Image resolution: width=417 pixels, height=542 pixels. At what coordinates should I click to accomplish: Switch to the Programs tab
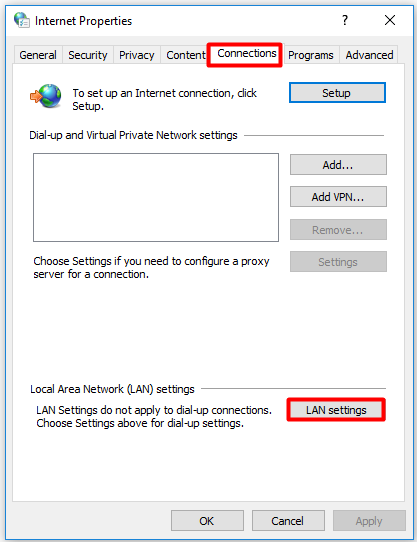pyautogui.click(x=311, y=55)
